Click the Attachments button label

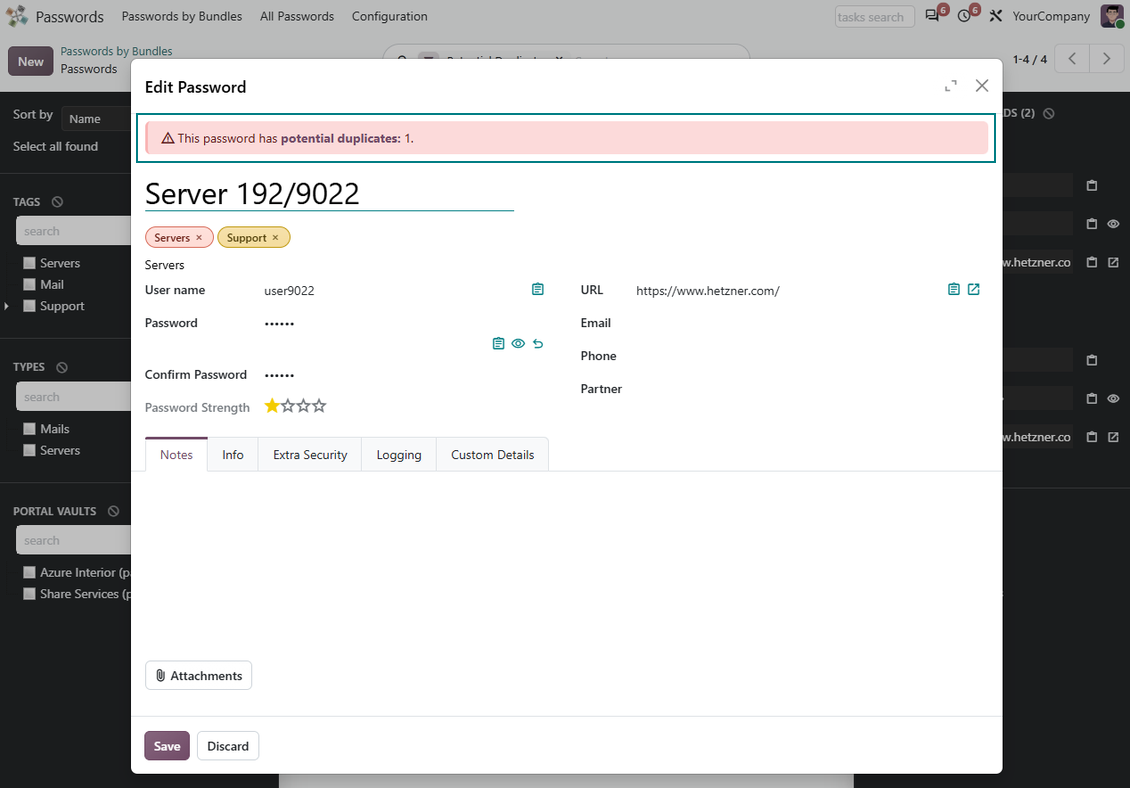[206, 676]
